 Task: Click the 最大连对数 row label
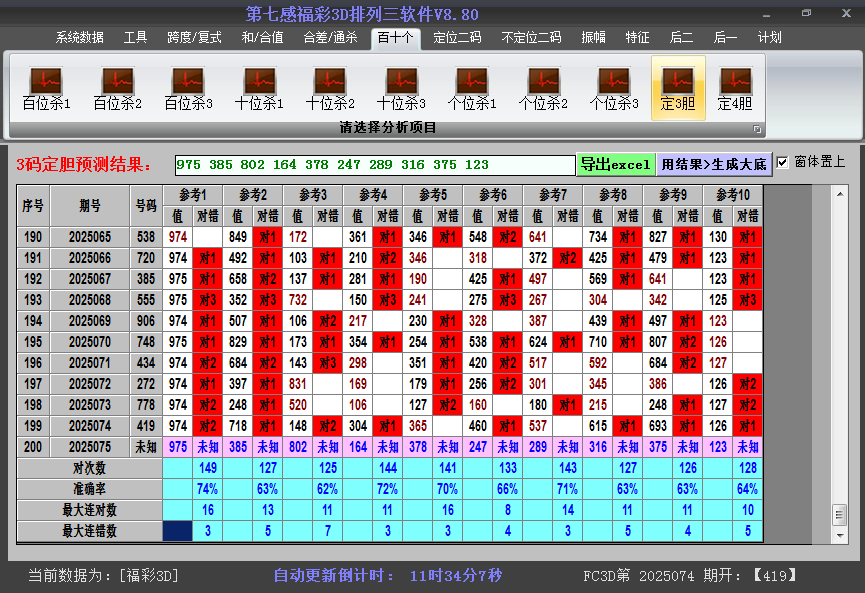pyautogui.click(x=89, y=510)
